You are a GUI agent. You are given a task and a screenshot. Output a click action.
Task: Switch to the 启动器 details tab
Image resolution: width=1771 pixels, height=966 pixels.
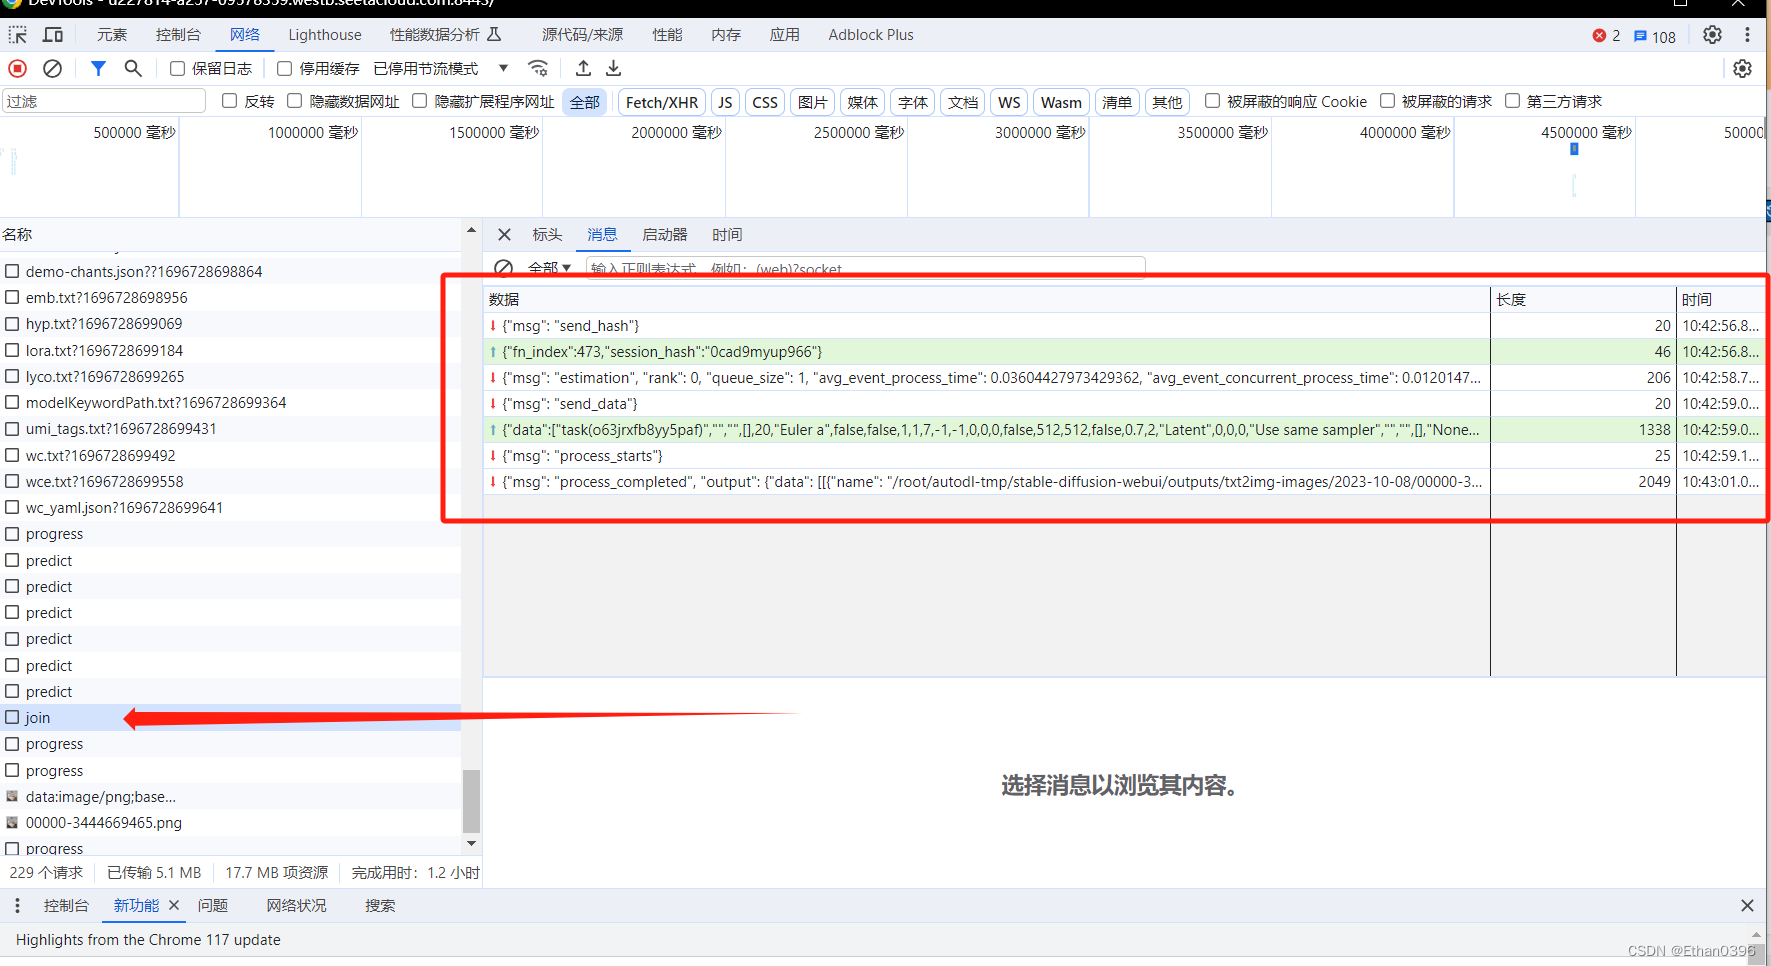[x=665, y=235]
